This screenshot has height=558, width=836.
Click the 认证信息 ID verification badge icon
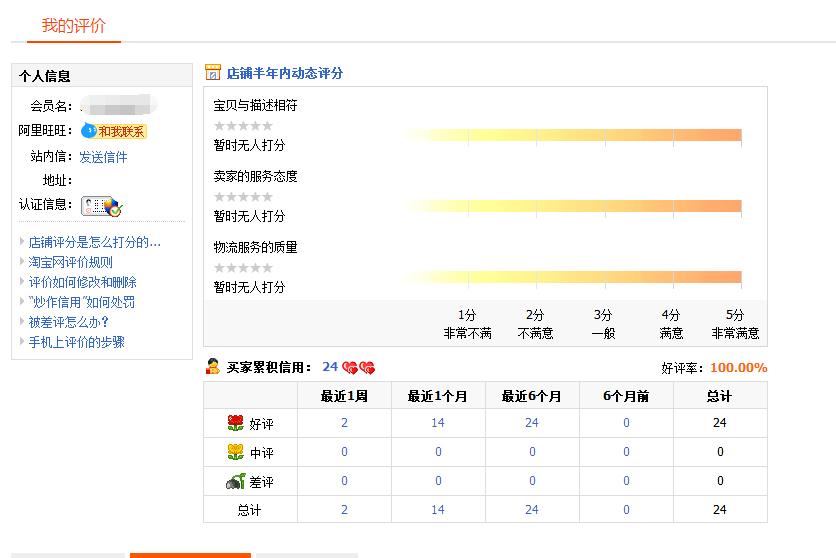pyautogui.click(x=102, y=206)
